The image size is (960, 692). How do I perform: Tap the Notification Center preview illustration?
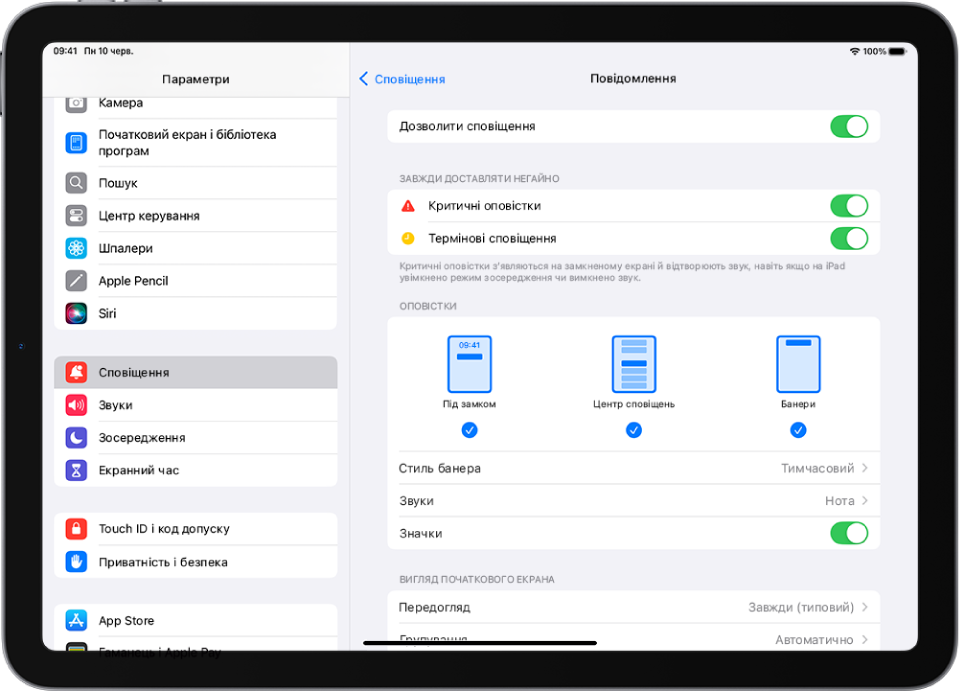pos(634,364)
